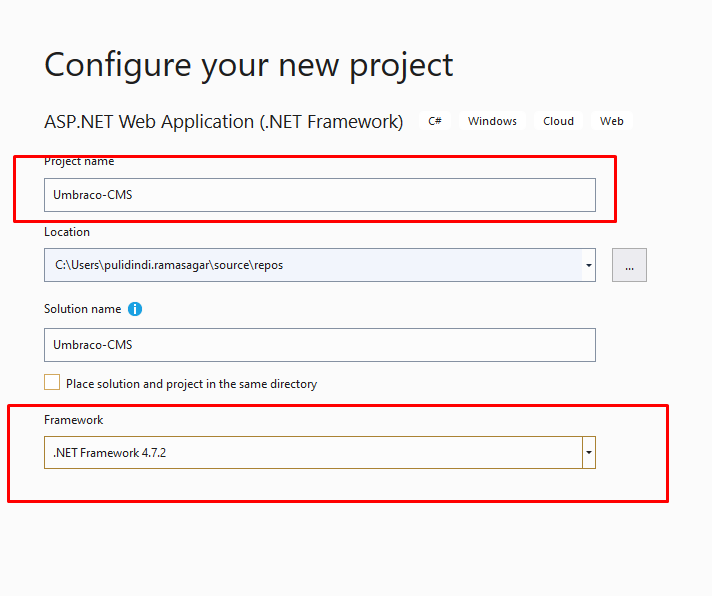This screenshot has height=596, width=712.
Task: Click the Project name input field
Action: tap(320, 195)
